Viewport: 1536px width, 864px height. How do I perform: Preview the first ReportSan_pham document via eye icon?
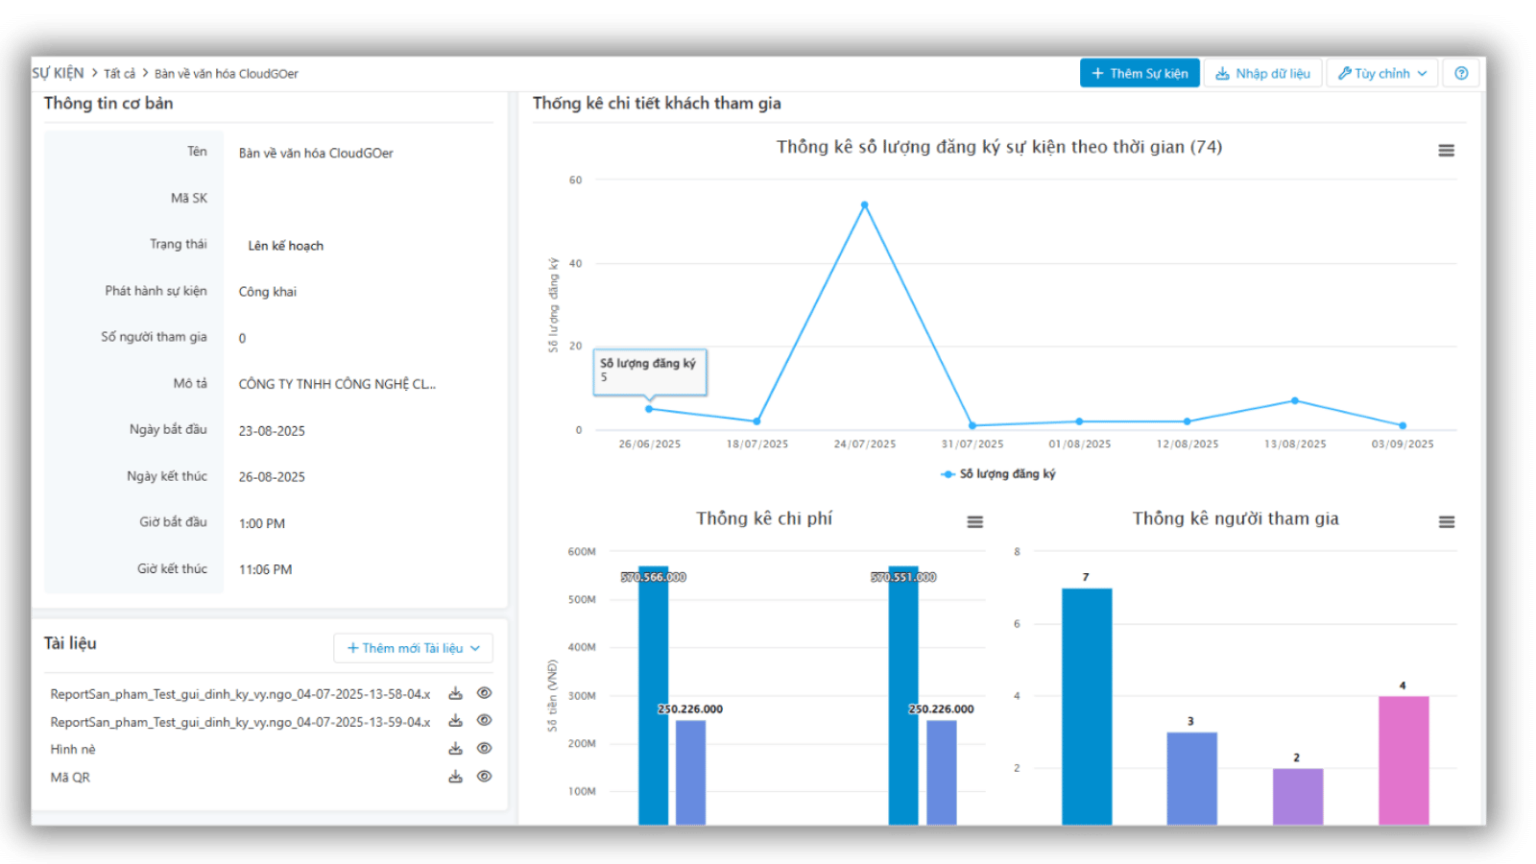coord(484,693)
